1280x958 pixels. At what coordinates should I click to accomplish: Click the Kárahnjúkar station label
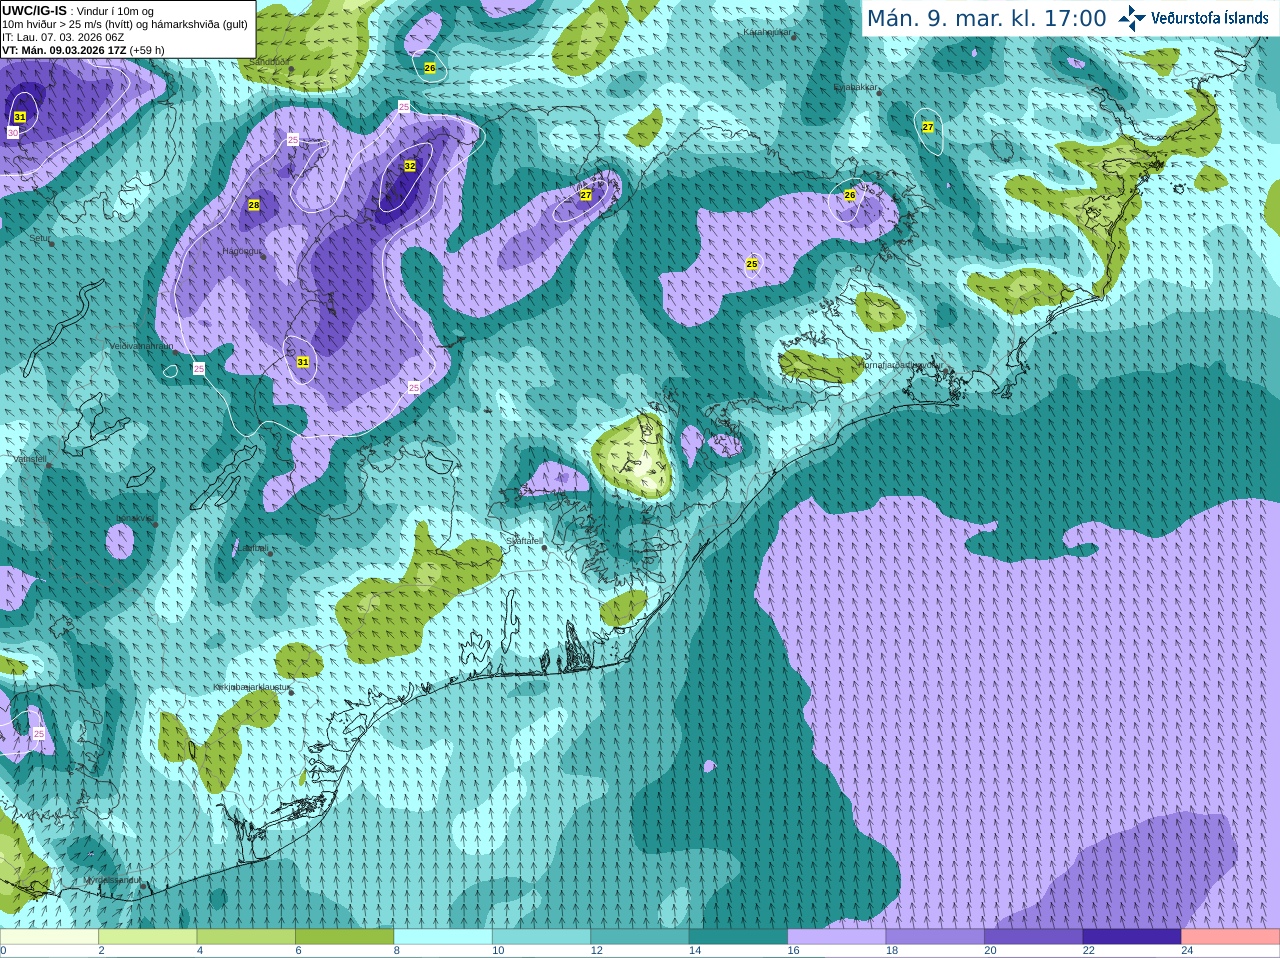tap(768, 32)
